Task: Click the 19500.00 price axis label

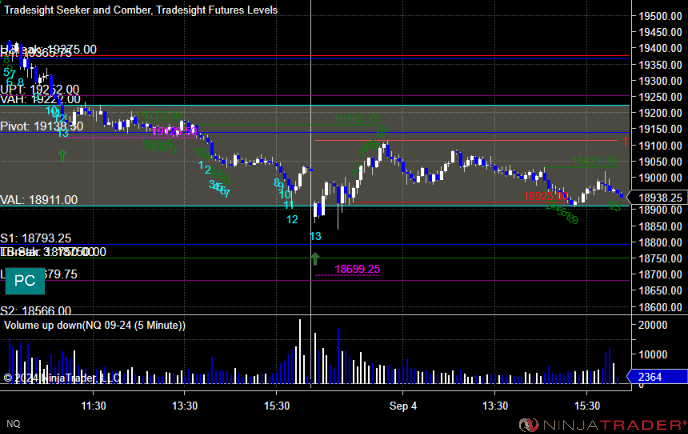Action: click(660, 16)
